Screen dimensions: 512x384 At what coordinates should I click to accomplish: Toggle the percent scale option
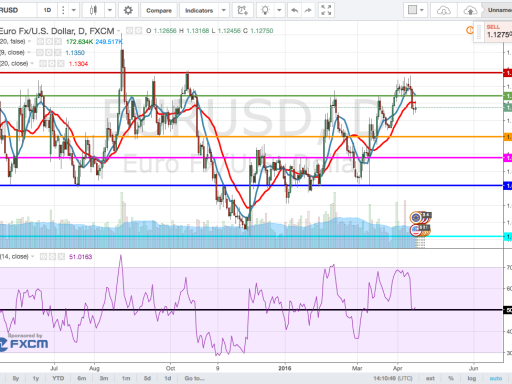(451, 378)
